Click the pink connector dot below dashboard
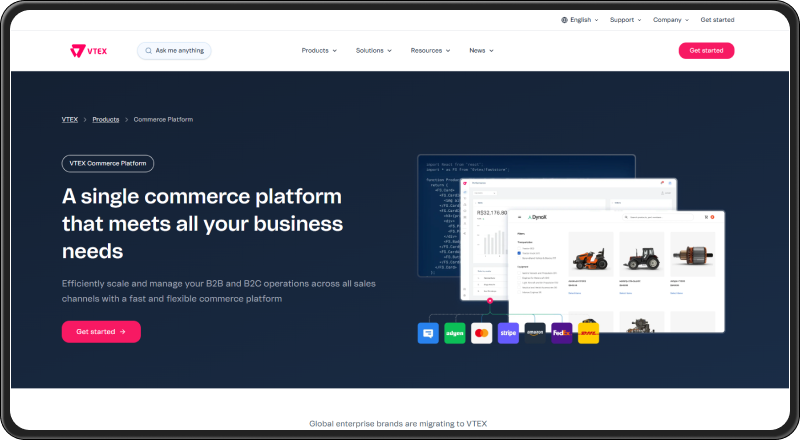800x440 pixels. [490, 301]
